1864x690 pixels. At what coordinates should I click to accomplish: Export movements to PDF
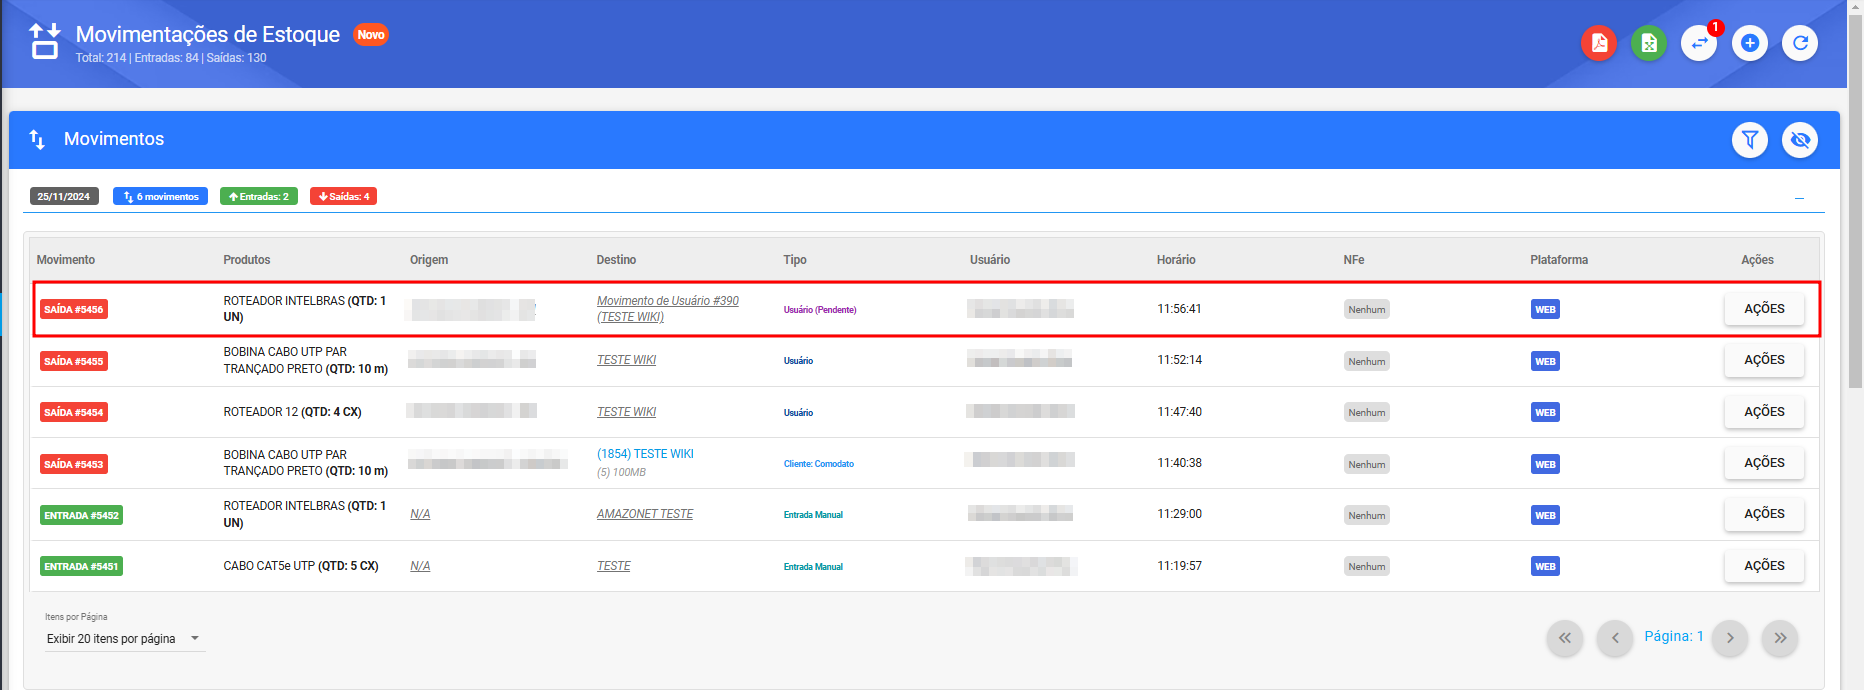(1599, 43)
